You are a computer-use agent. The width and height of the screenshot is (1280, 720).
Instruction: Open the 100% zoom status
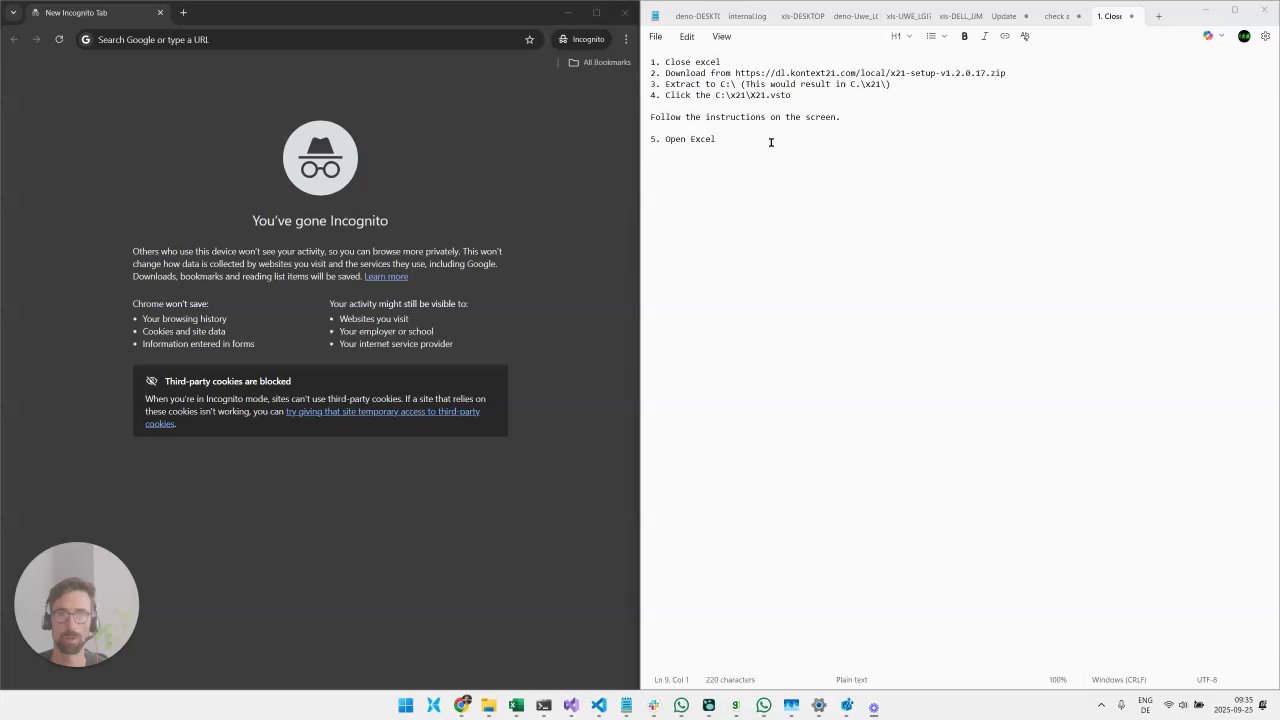[x=1057, y=680]
